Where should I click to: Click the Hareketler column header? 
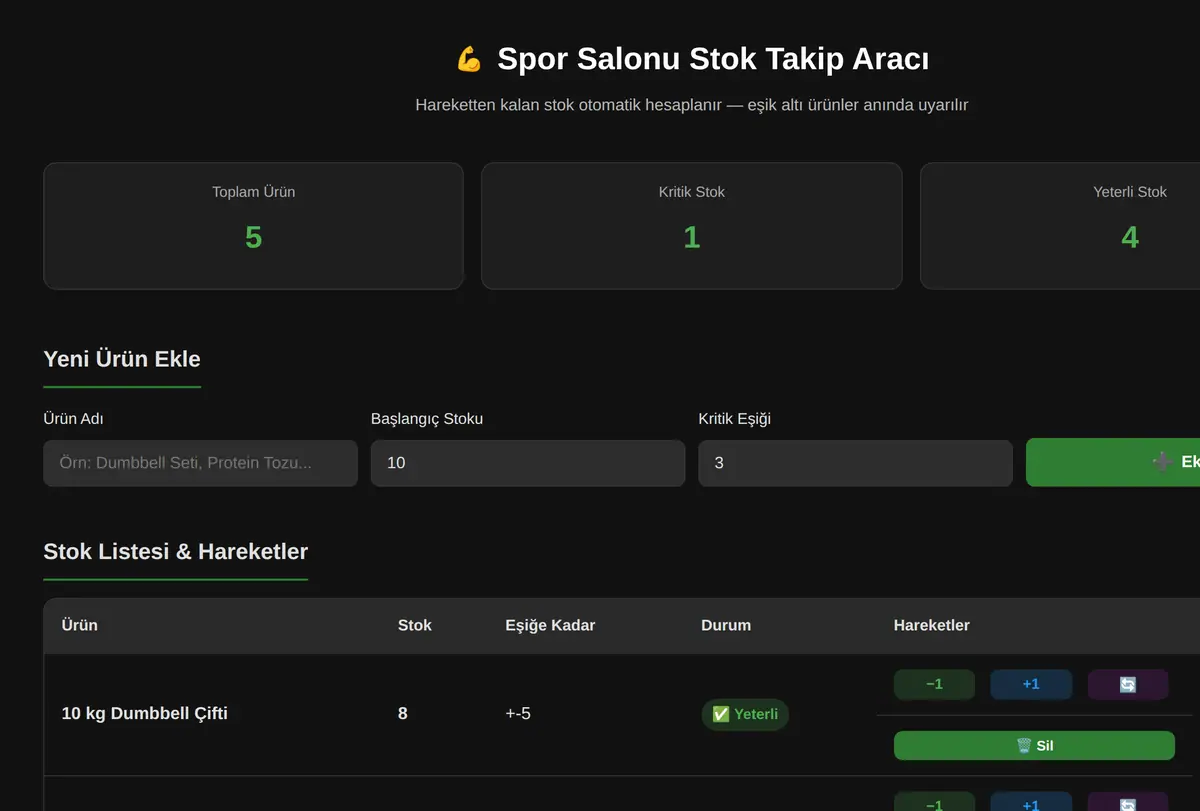[x=932, y=625]
